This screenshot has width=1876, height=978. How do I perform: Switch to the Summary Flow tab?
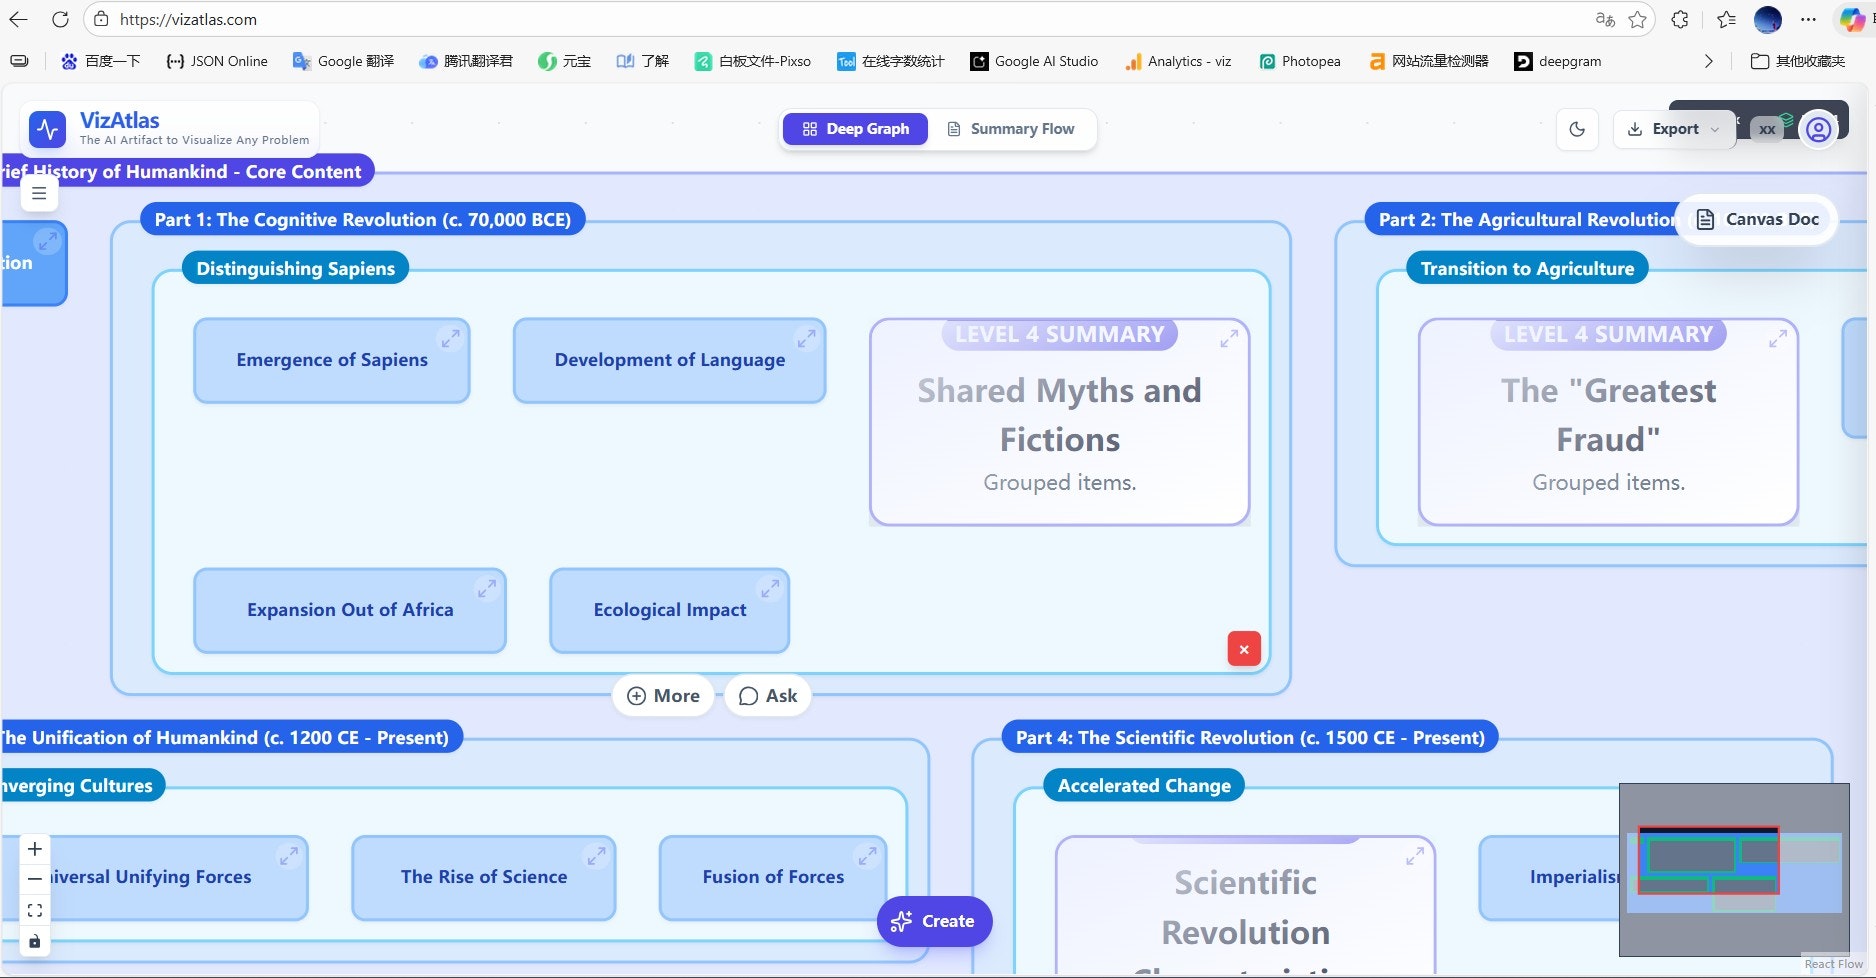1011,129
